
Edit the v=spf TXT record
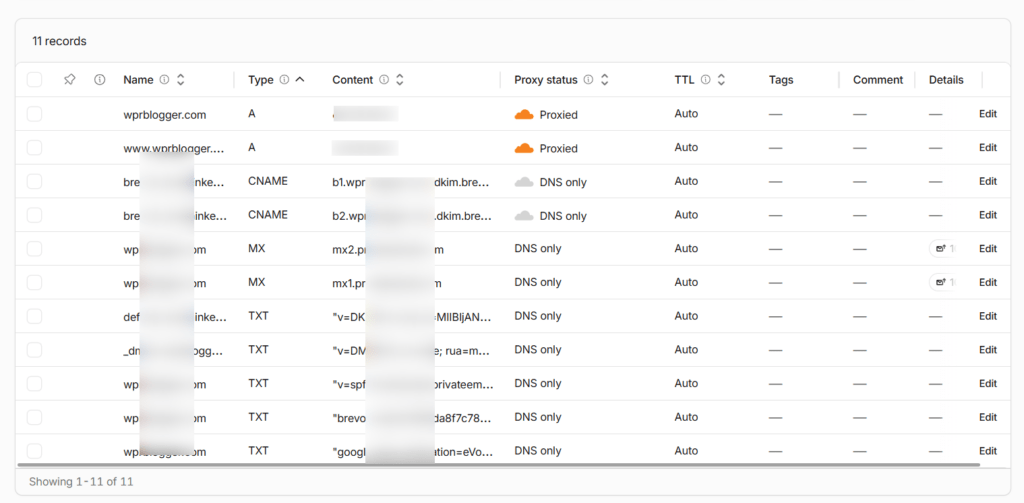point(987,383)
